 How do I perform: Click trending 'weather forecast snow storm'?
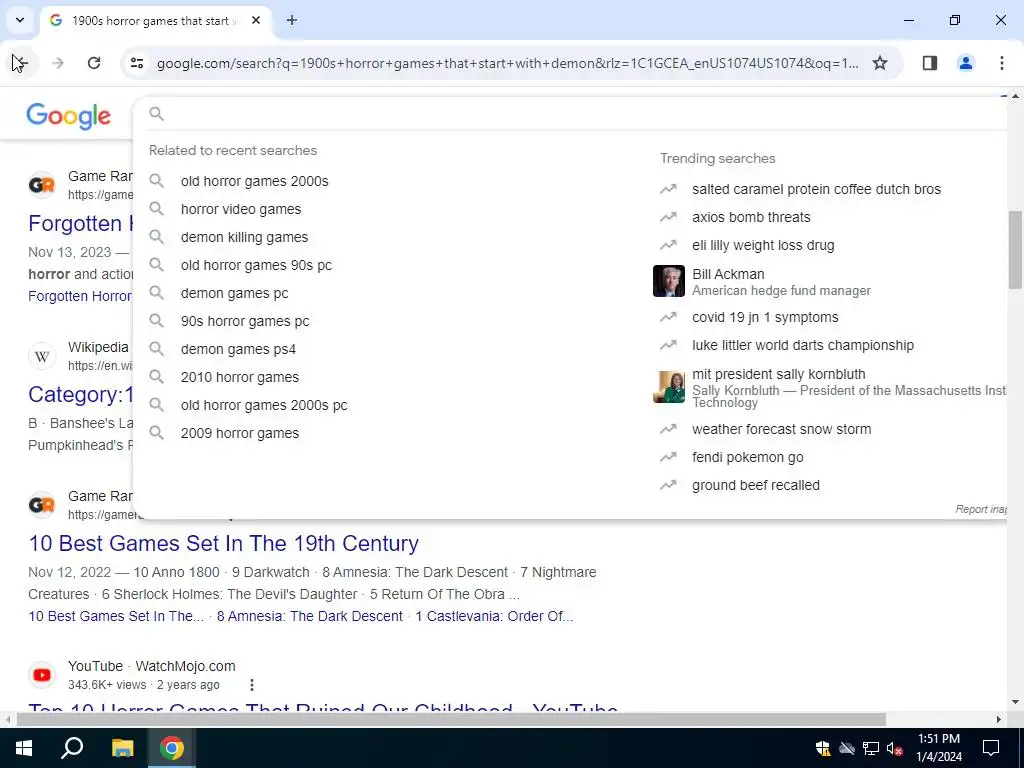782,429
